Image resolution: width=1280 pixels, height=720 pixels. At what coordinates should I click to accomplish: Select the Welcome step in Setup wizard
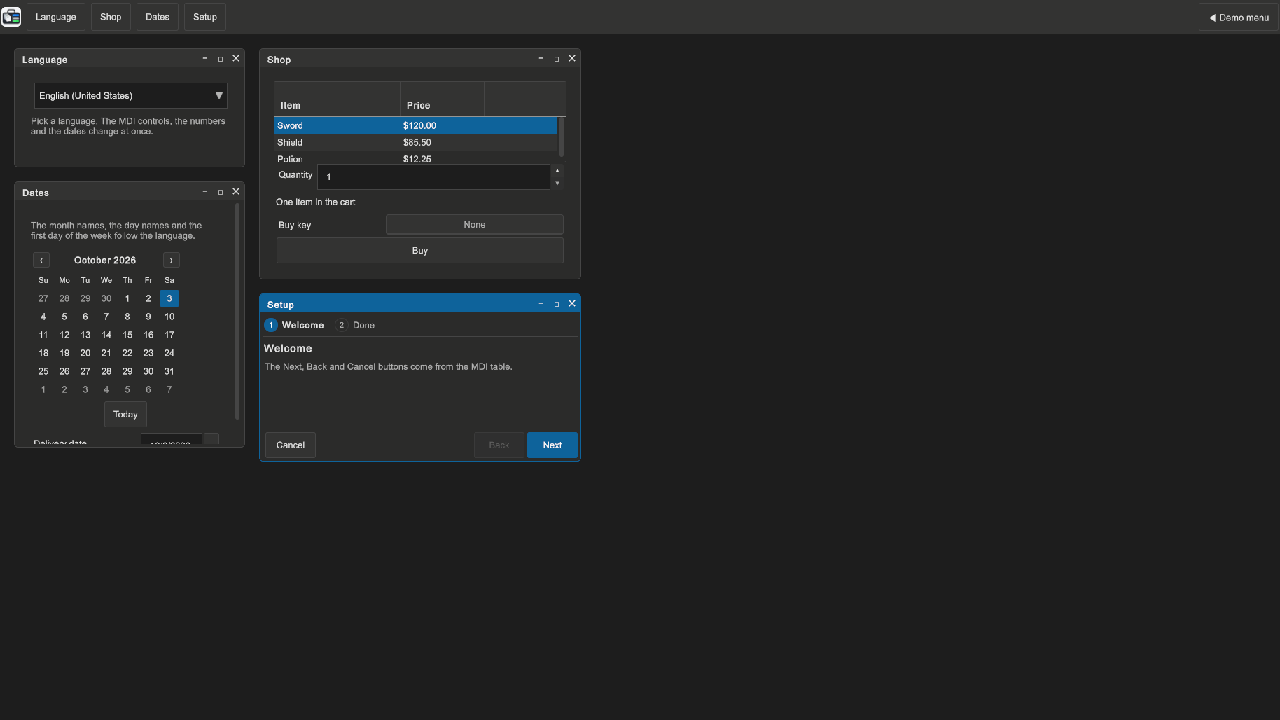pos(294,325)
